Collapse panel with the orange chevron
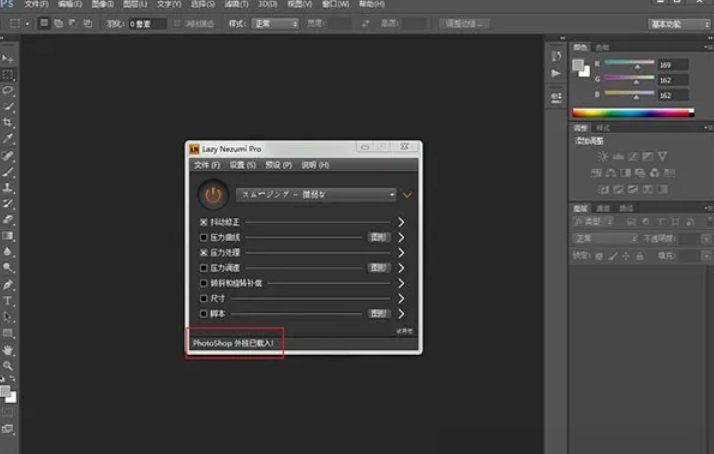Image resolution: width=714 pixels, height=454 pixels. pyautogui.click(x=407, y=195)
